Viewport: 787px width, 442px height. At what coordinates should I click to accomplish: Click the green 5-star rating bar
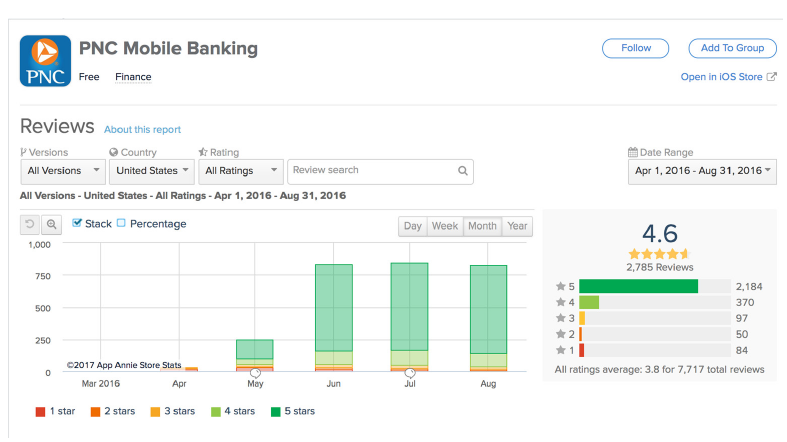[638, 286]
